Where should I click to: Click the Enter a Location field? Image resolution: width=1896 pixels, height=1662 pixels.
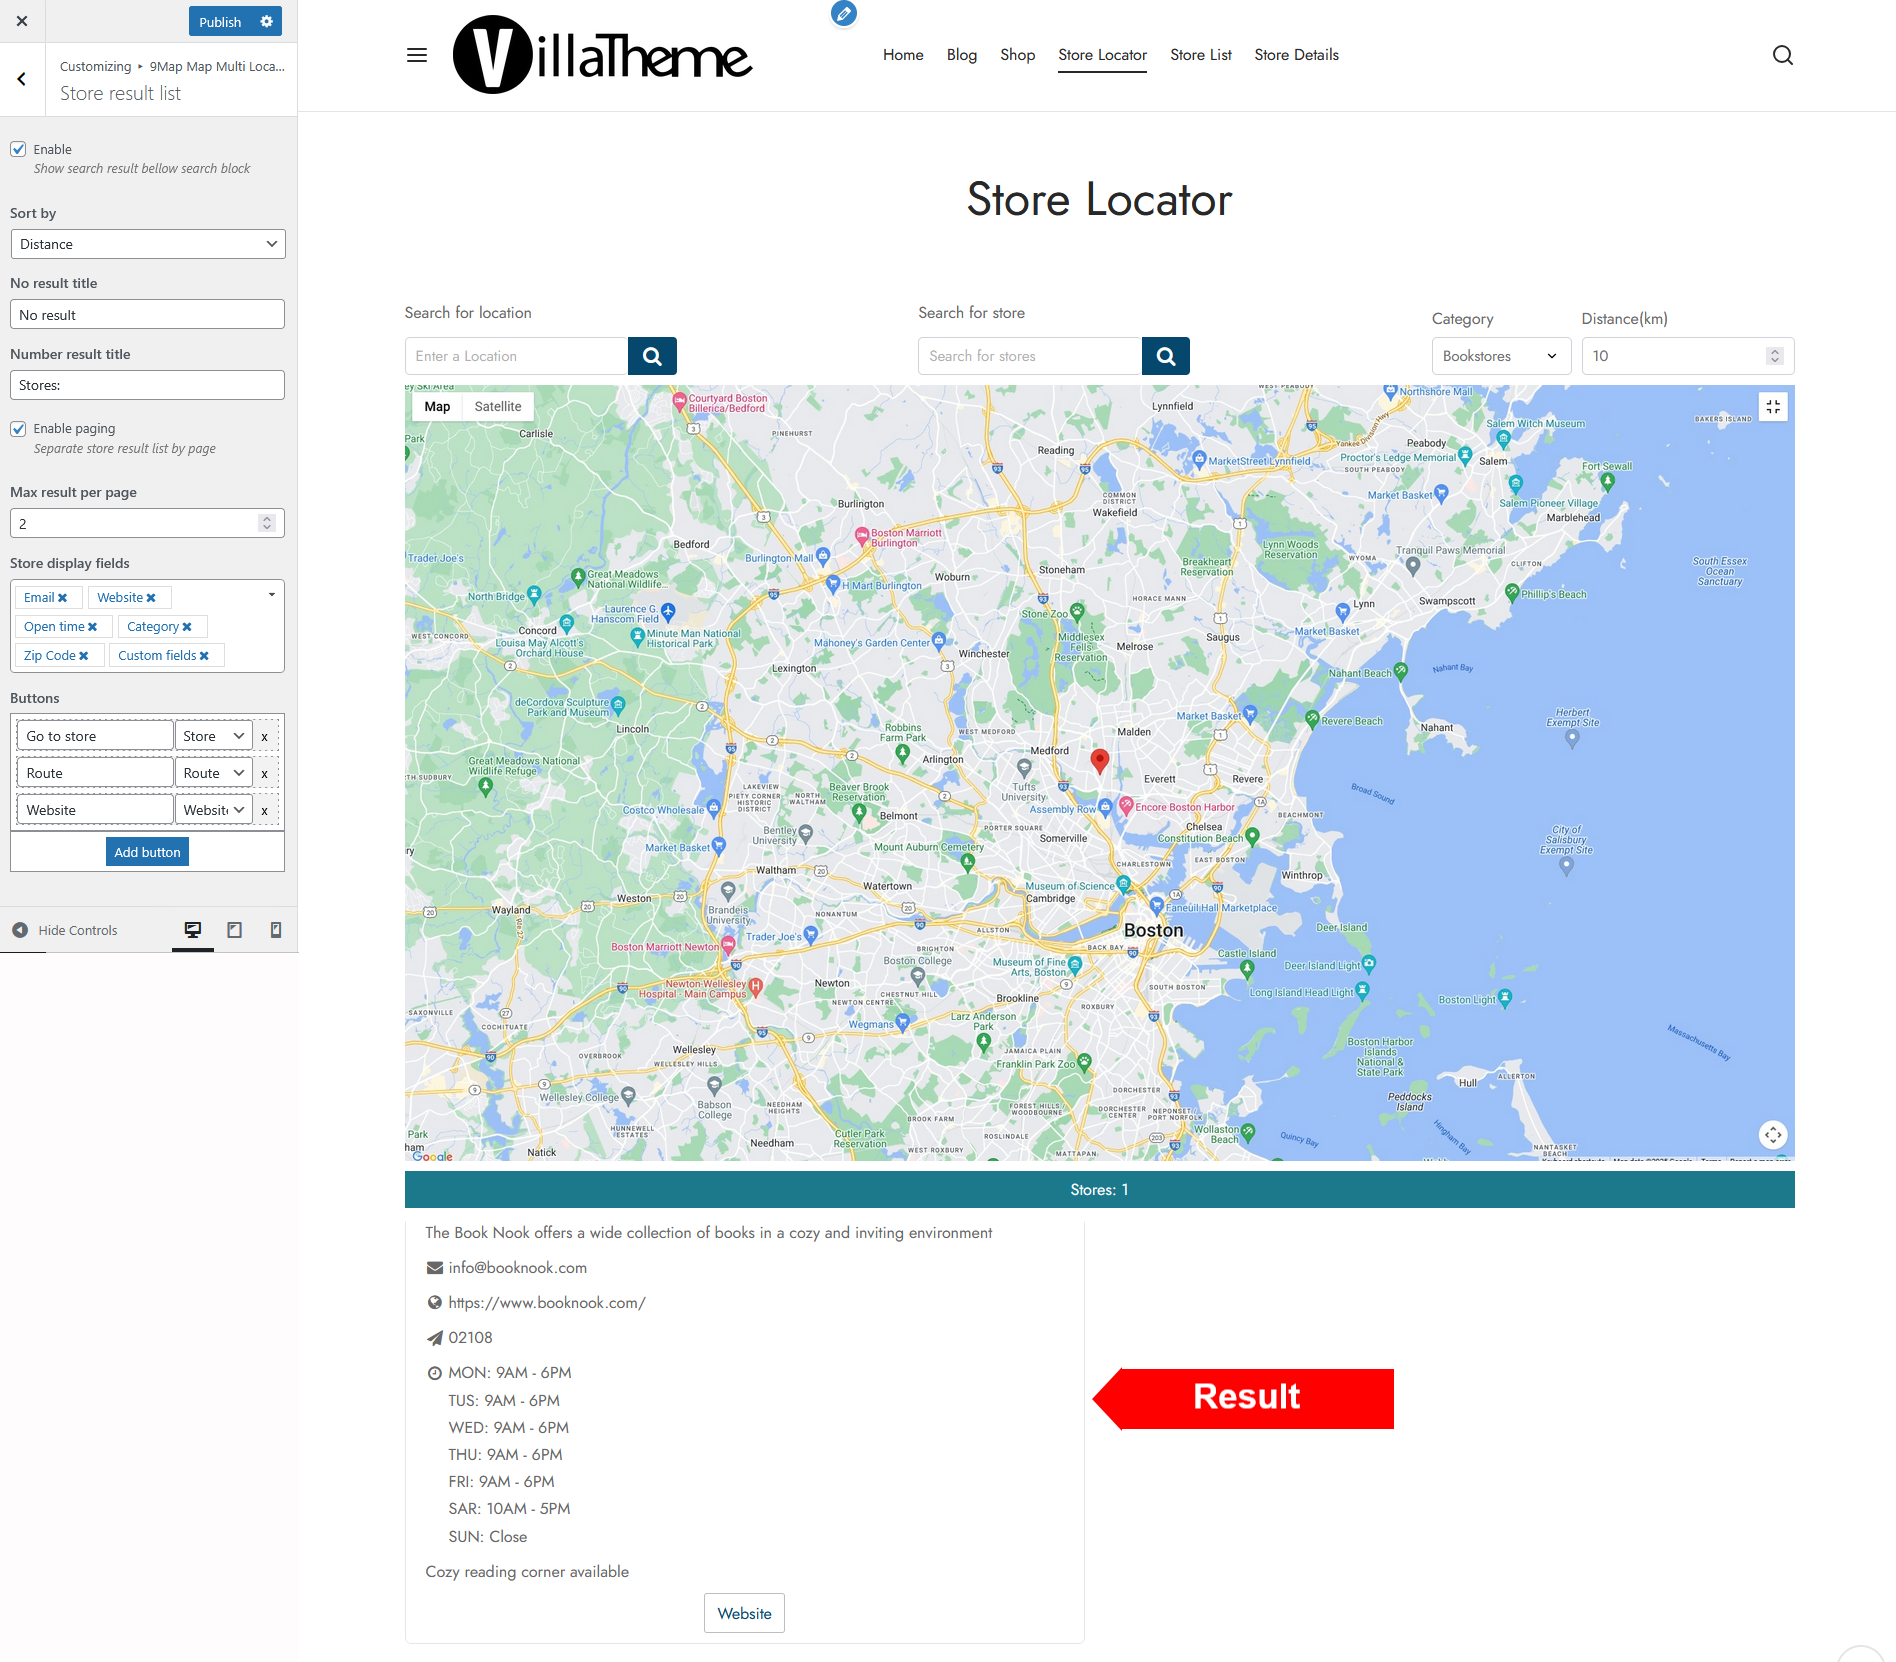point(516,356)
